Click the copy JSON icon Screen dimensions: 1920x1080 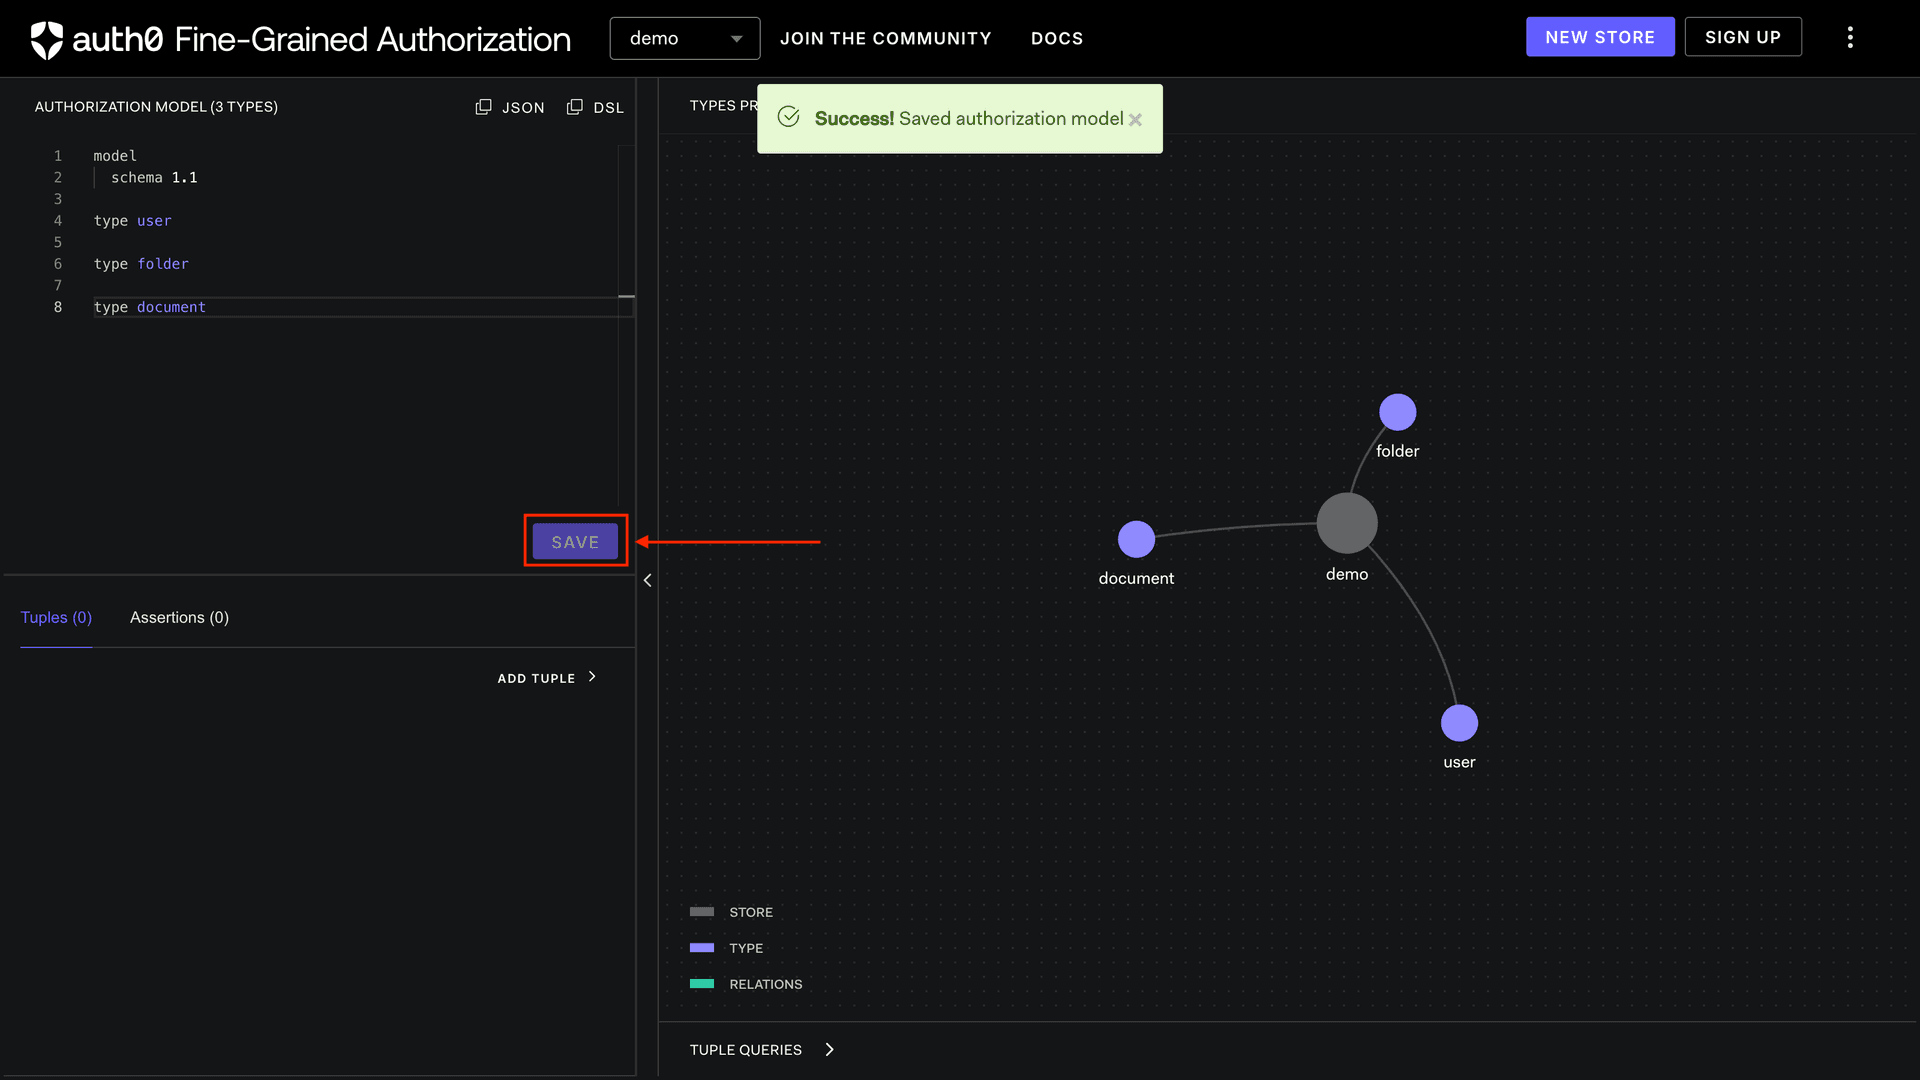[484, 106]
